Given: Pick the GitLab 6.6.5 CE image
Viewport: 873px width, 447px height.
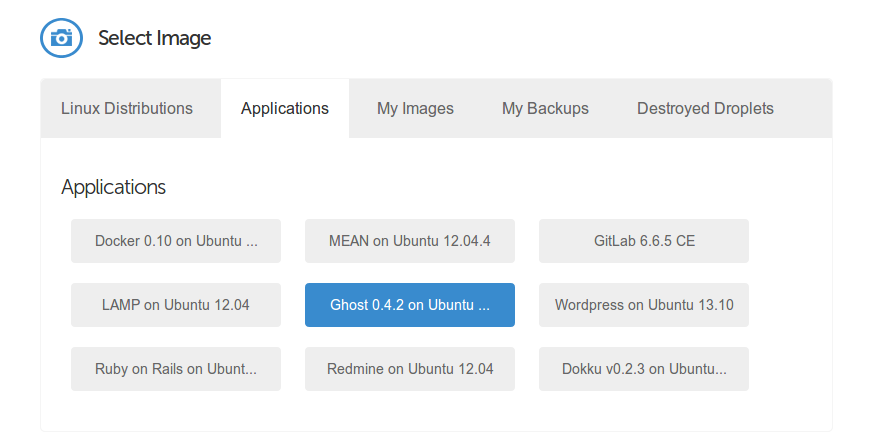Looking at the screenshot, I should [644, 241].
